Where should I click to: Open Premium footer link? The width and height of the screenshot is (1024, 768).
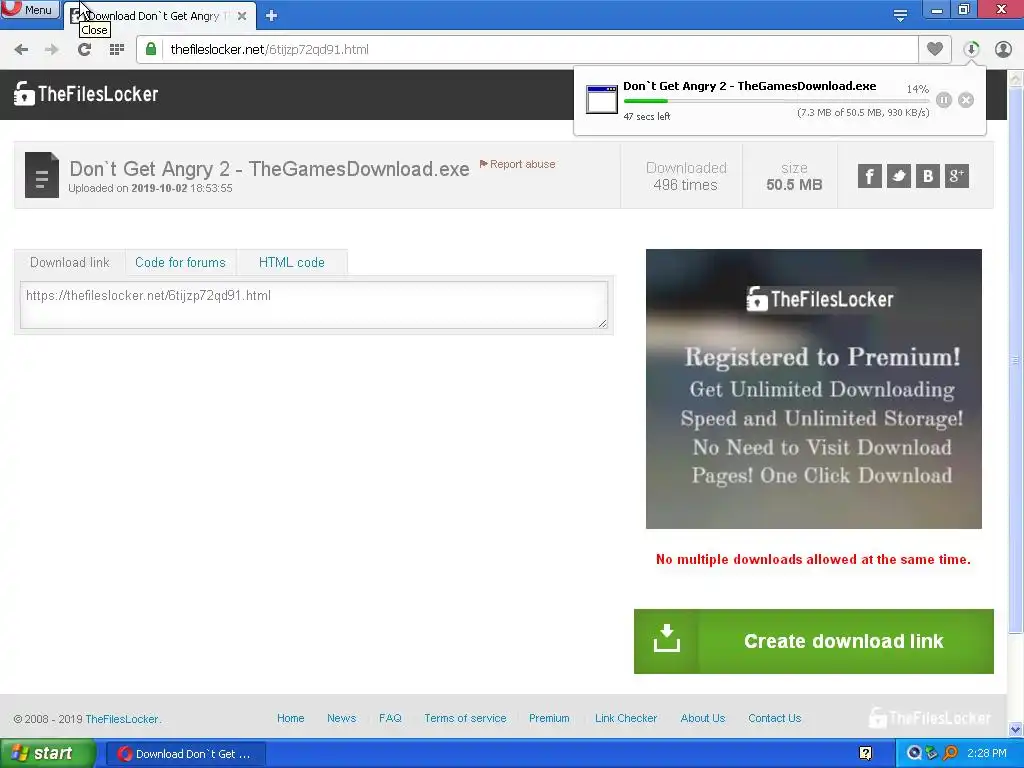pyautogui.click(x=549, y=718)
